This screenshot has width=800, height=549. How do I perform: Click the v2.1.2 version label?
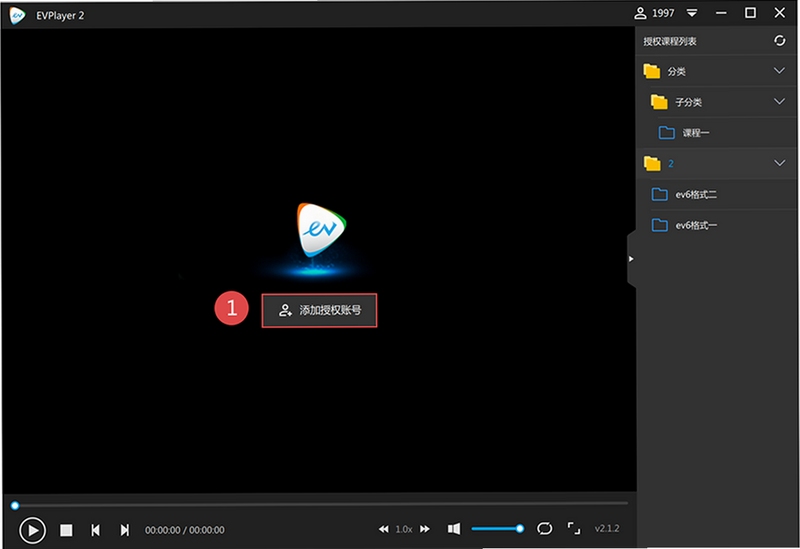point(607,529)
